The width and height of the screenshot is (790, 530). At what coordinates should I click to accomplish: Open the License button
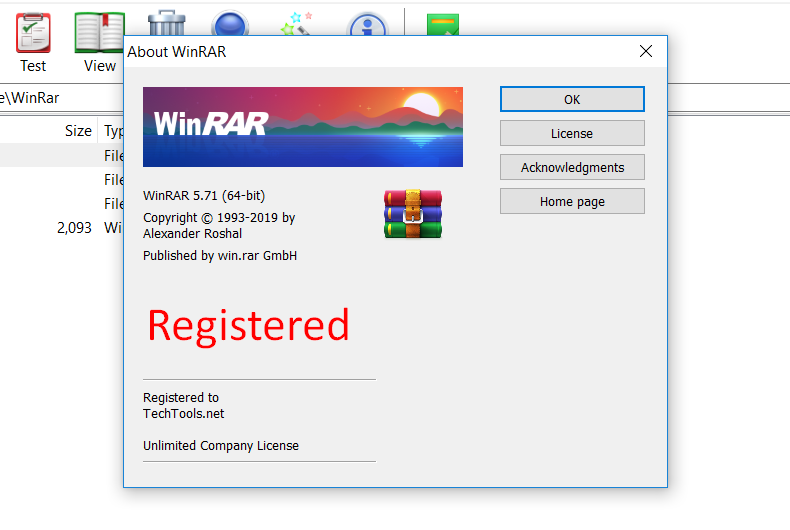tap(572, 134)
